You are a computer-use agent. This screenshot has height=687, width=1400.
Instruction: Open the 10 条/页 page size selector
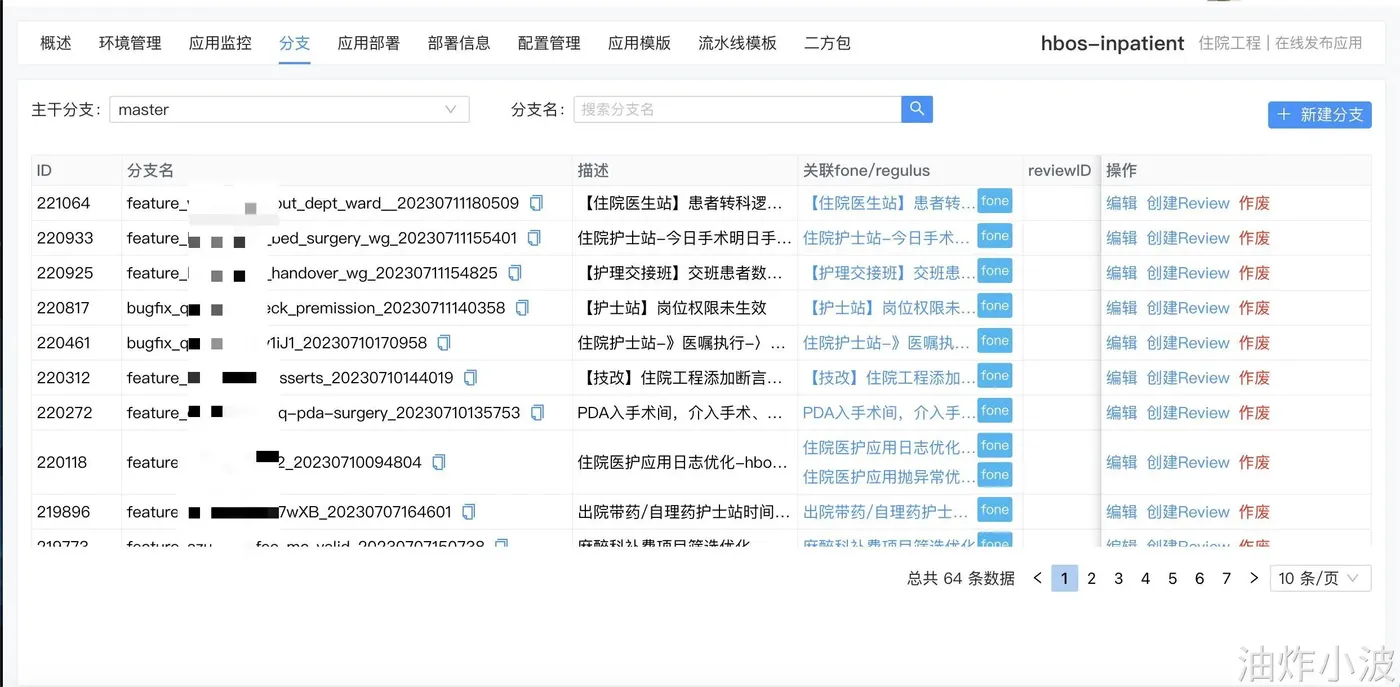(x=1320, y=578)
